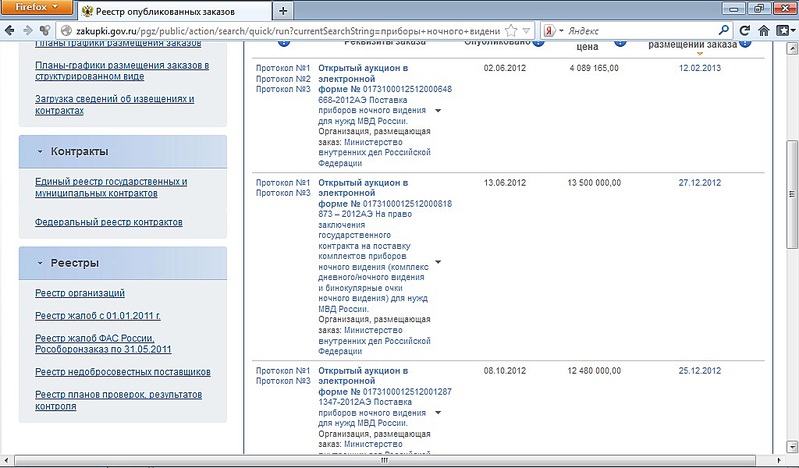
Task: Click the vertical scrollbar thumb
Action: (792, 194)
